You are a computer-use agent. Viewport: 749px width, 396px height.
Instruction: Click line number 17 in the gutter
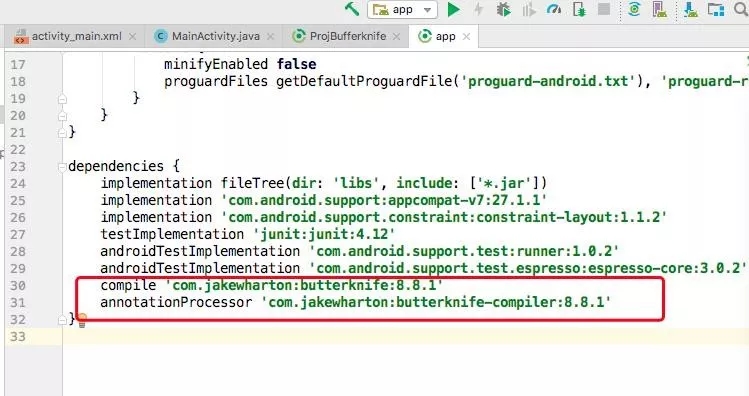(18, 64)
